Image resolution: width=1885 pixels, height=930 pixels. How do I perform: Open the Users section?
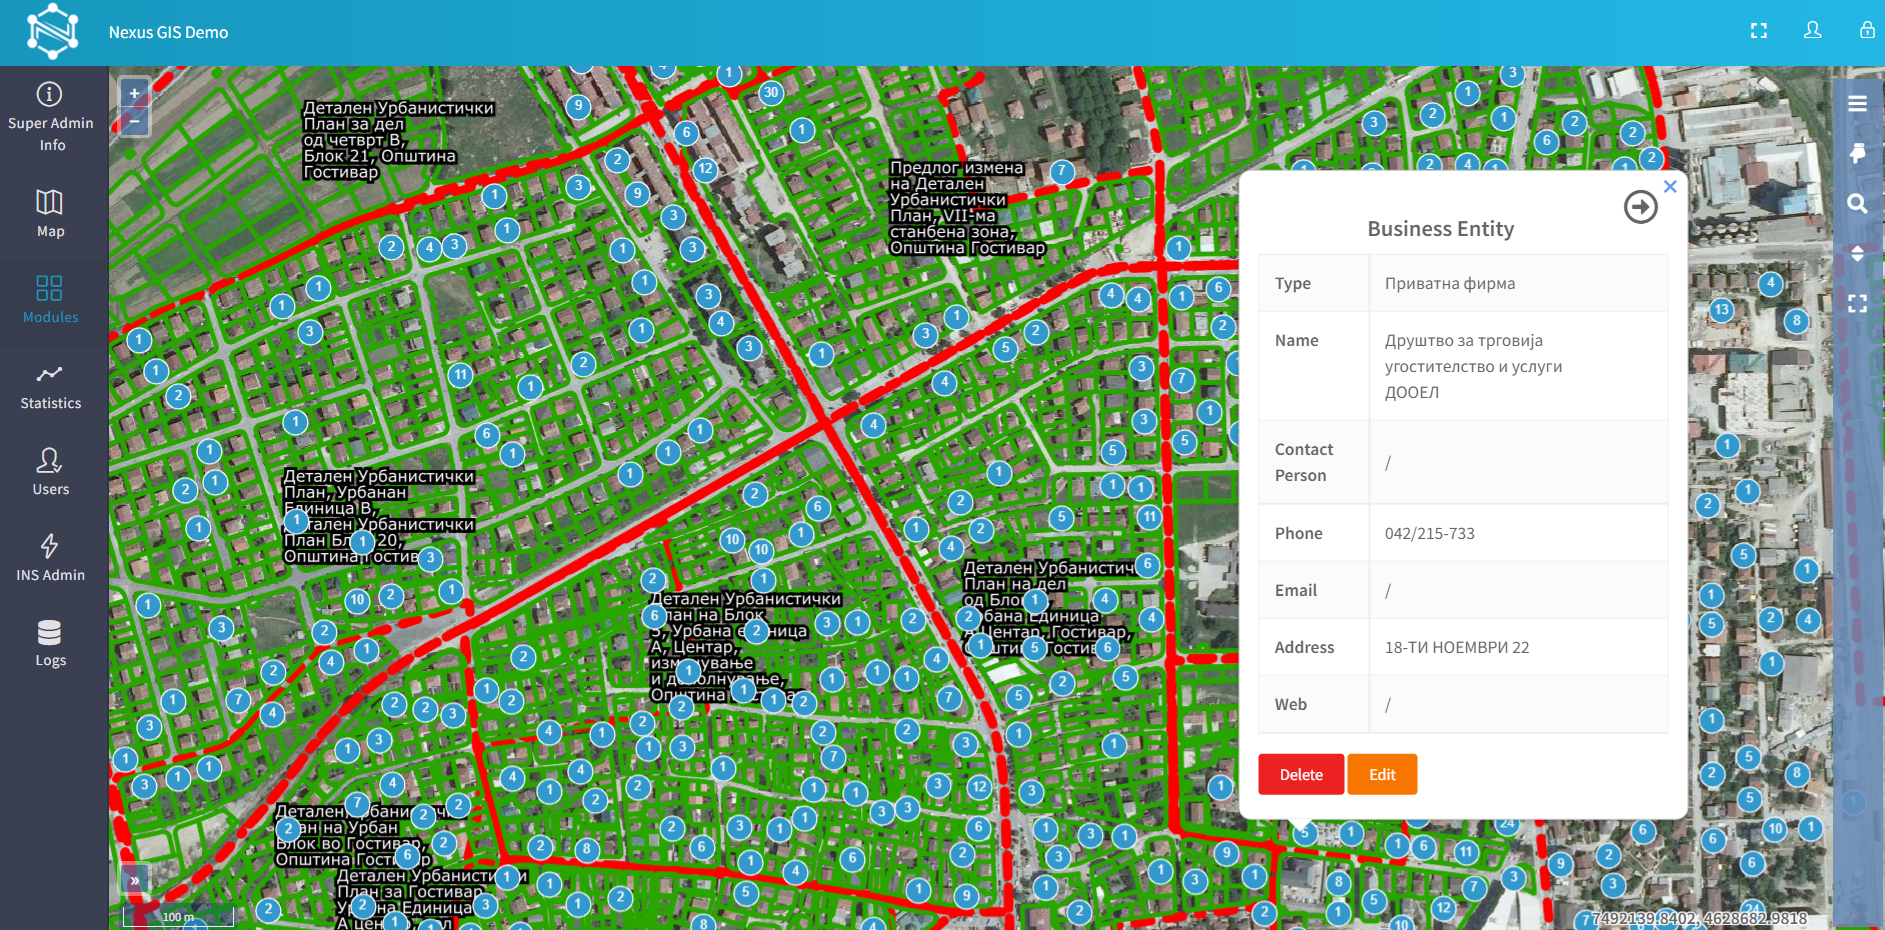(51, 472)
